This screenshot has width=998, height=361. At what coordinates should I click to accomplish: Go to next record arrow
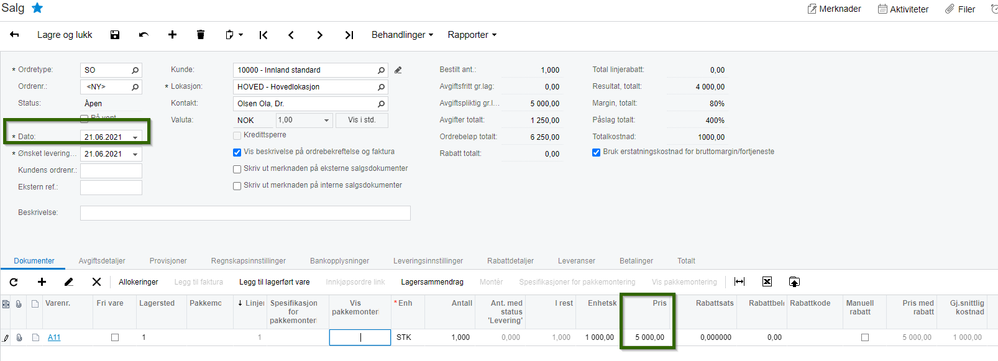320,35
